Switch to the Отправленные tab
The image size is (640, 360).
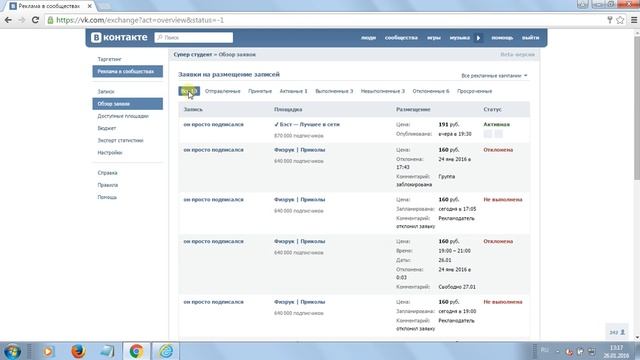pos(222,91)
